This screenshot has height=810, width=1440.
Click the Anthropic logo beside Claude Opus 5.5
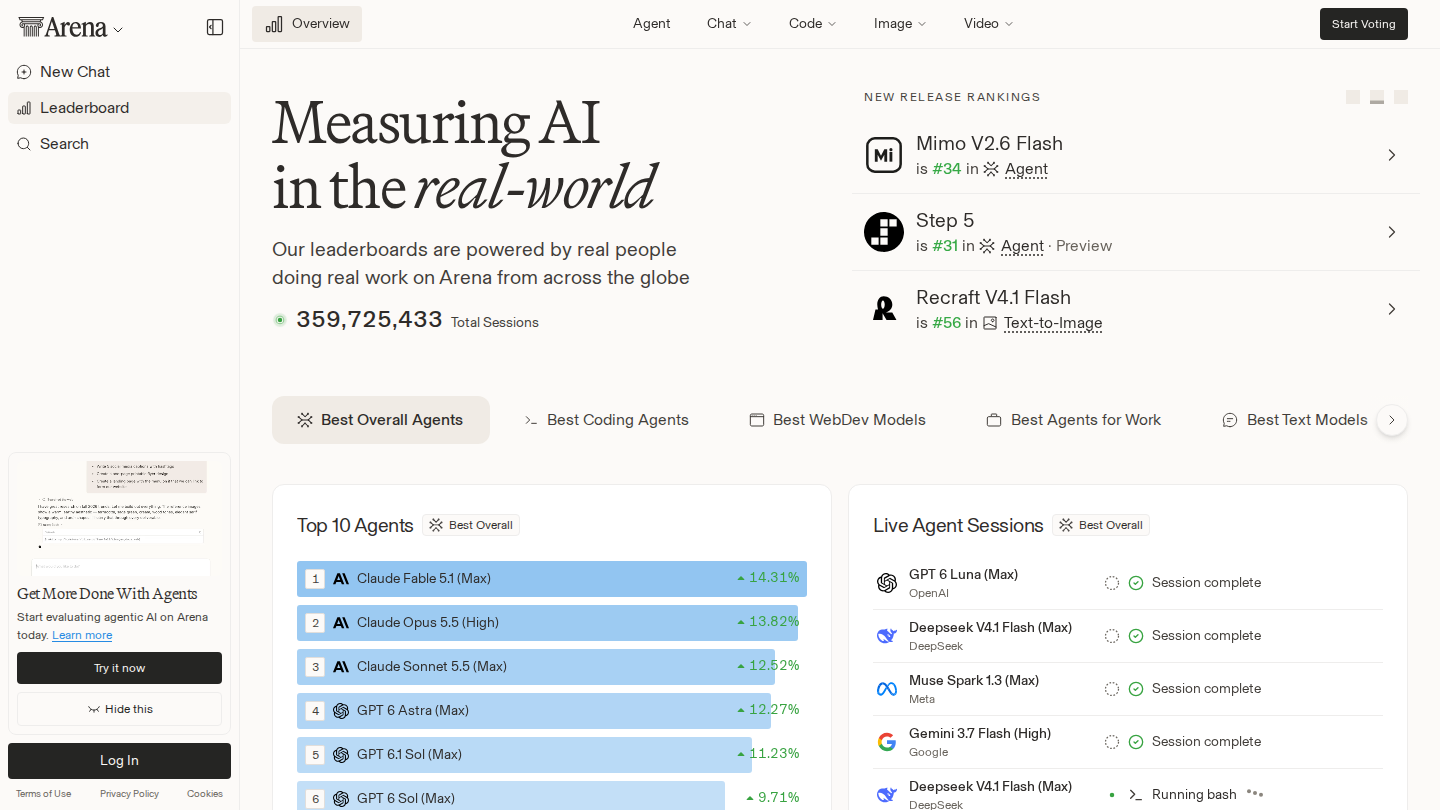pos(341,622)
